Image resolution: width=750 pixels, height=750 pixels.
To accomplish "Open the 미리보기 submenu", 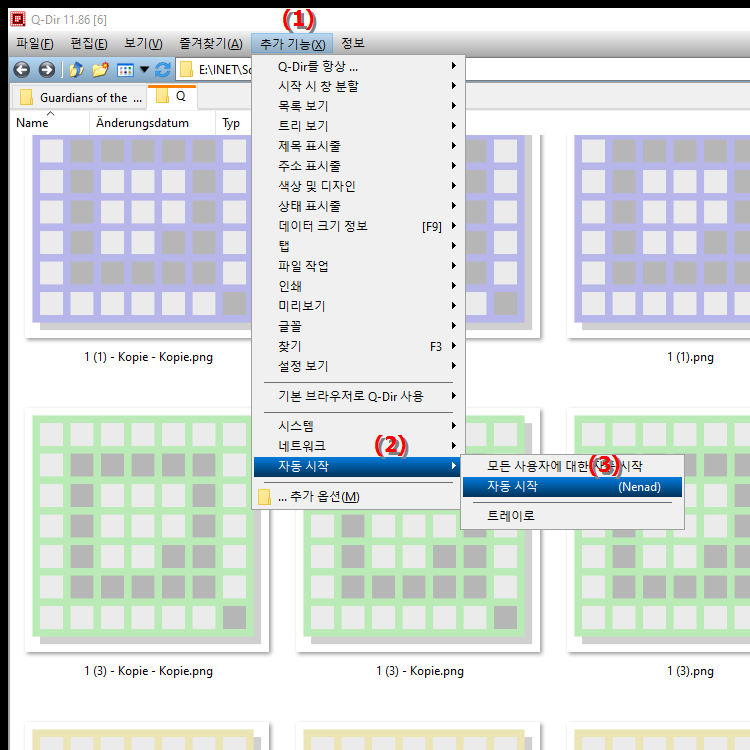I will point(358,306).
